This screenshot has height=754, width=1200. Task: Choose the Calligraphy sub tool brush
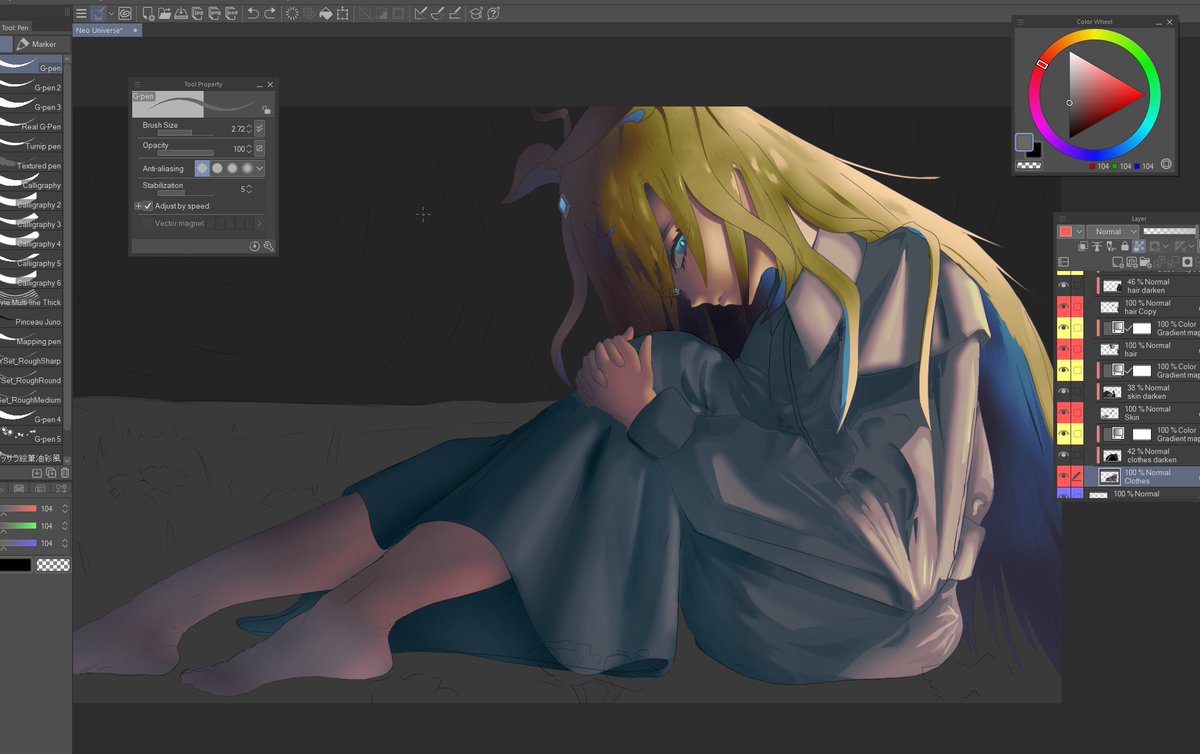(32, 185)
